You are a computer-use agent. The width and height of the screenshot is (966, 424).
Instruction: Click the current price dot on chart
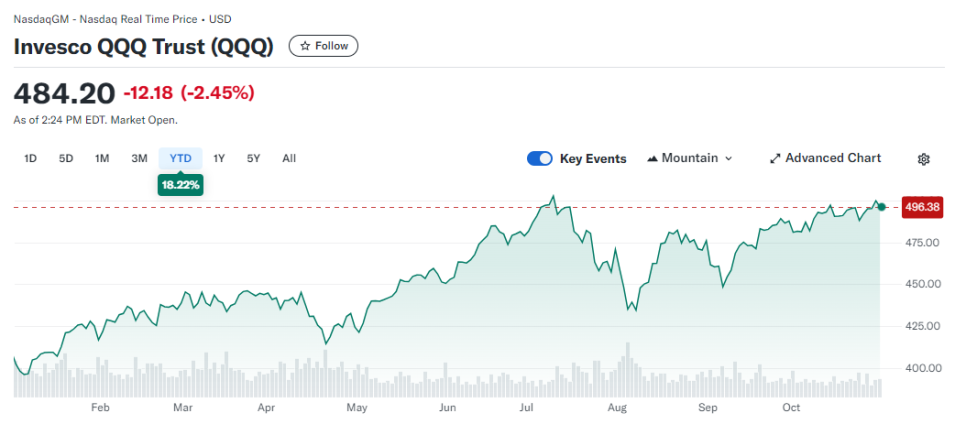882,207
